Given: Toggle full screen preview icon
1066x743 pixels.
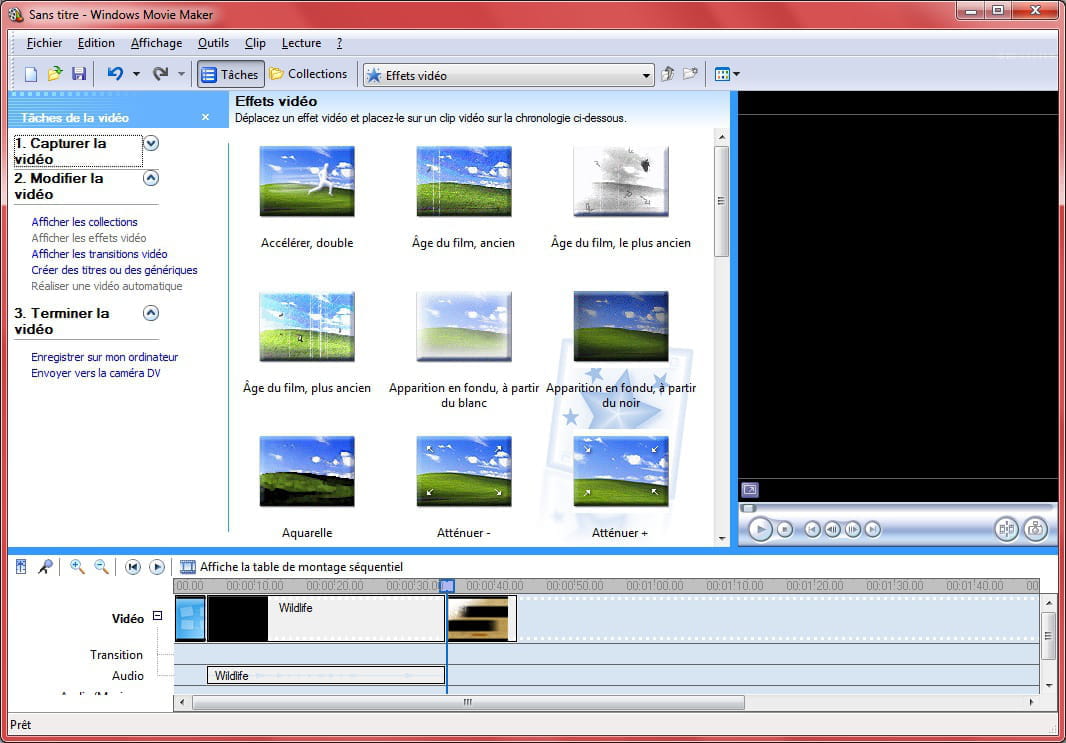Looking at the screenshot, I should click(749, 489).
